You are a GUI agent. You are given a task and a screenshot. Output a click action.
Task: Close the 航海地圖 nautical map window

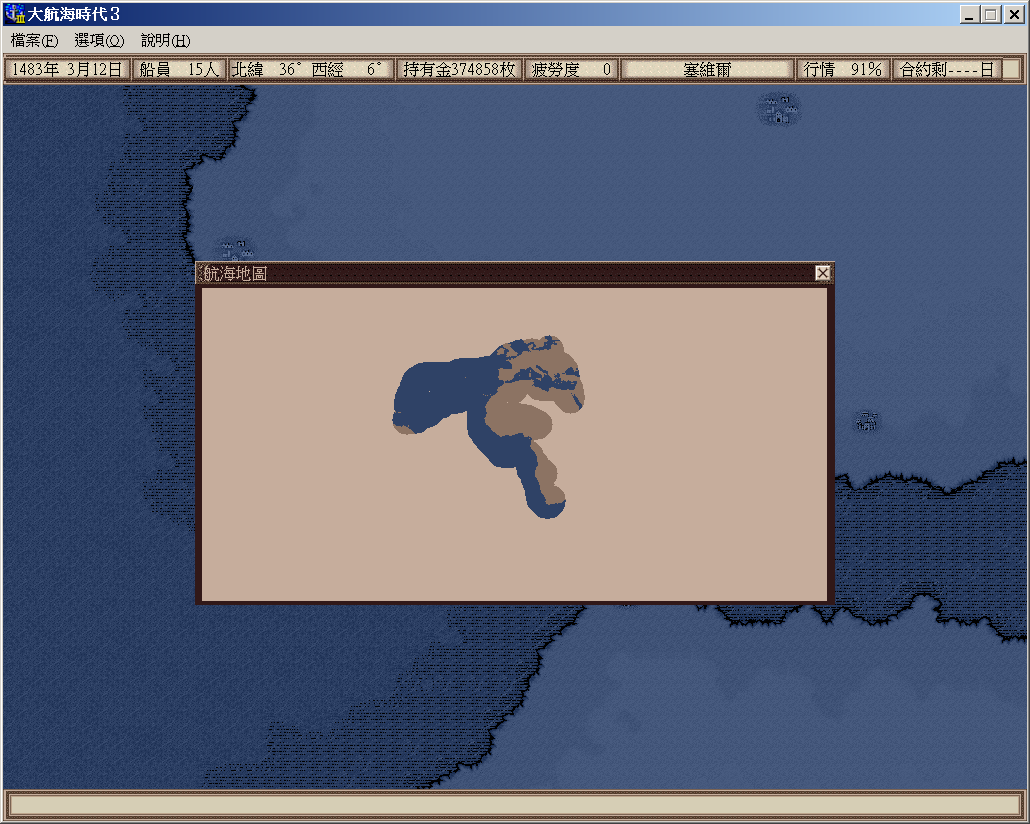[822, 273]
